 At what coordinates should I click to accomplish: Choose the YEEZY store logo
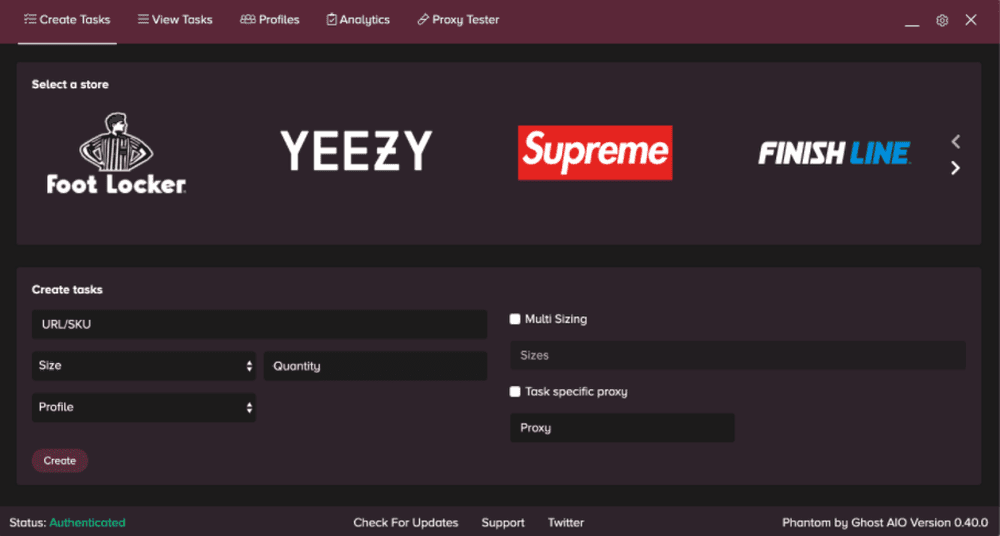tap(357, 151)
